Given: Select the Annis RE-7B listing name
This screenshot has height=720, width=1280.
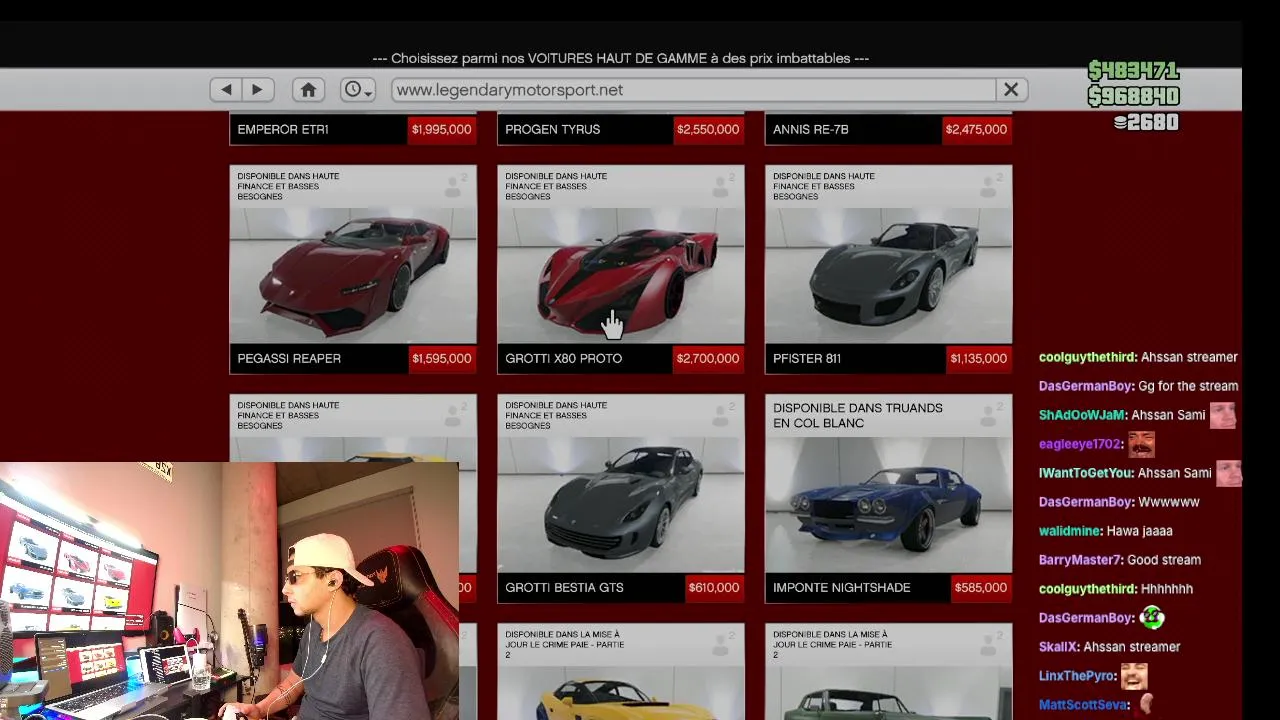Looking at the screenshot, I should click(x=810, y=129).
